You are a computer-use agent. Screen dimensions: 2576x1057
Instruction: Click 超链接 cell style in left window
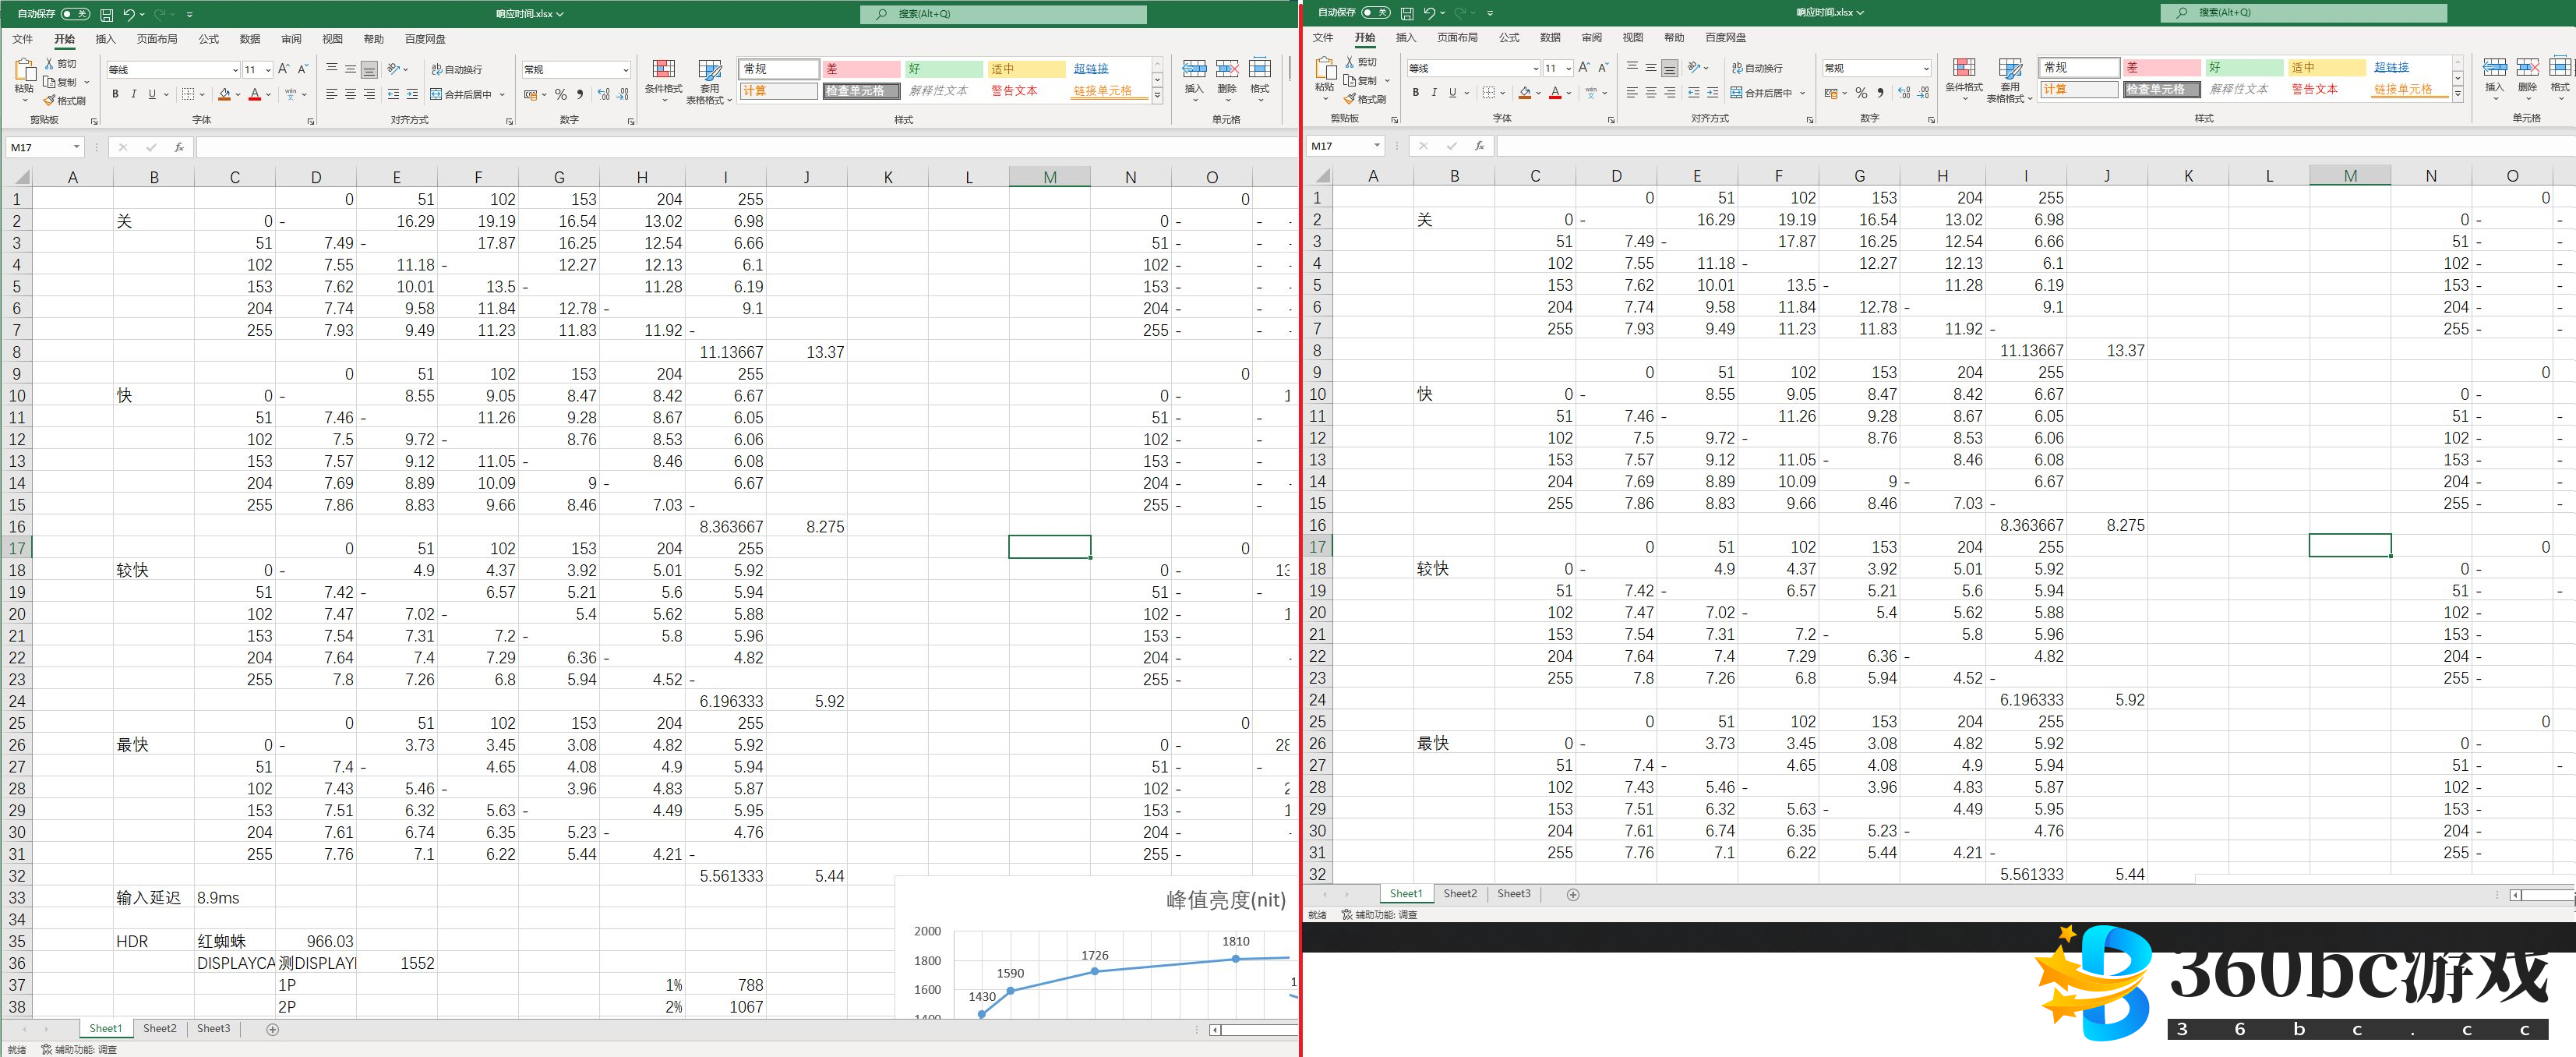[x=1091, y=69]
